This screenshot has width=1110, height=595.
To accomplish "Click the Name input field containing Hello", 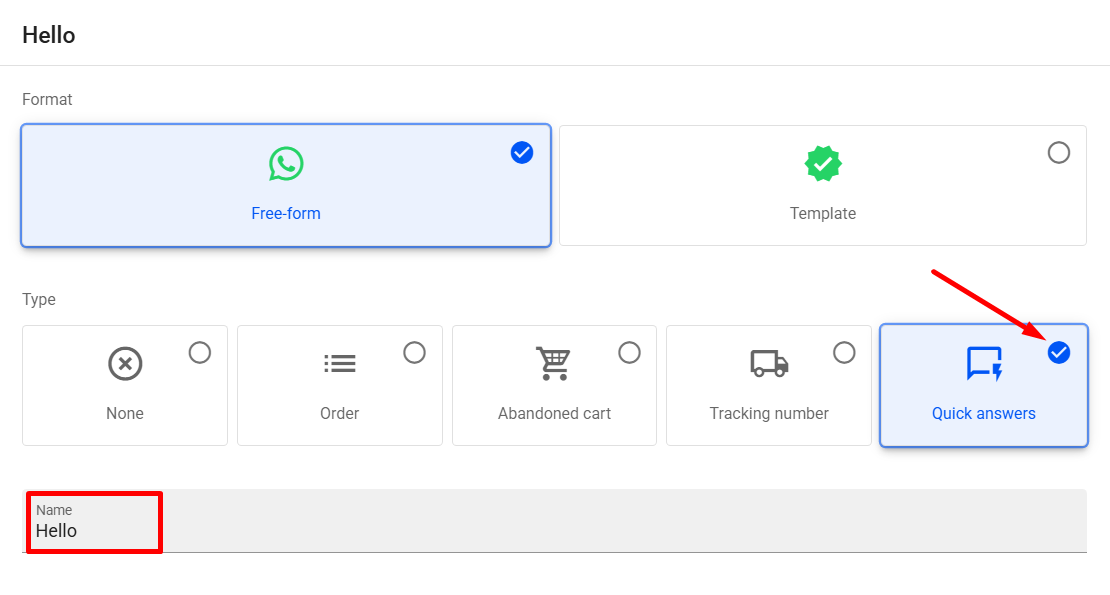I will point(554,531).
